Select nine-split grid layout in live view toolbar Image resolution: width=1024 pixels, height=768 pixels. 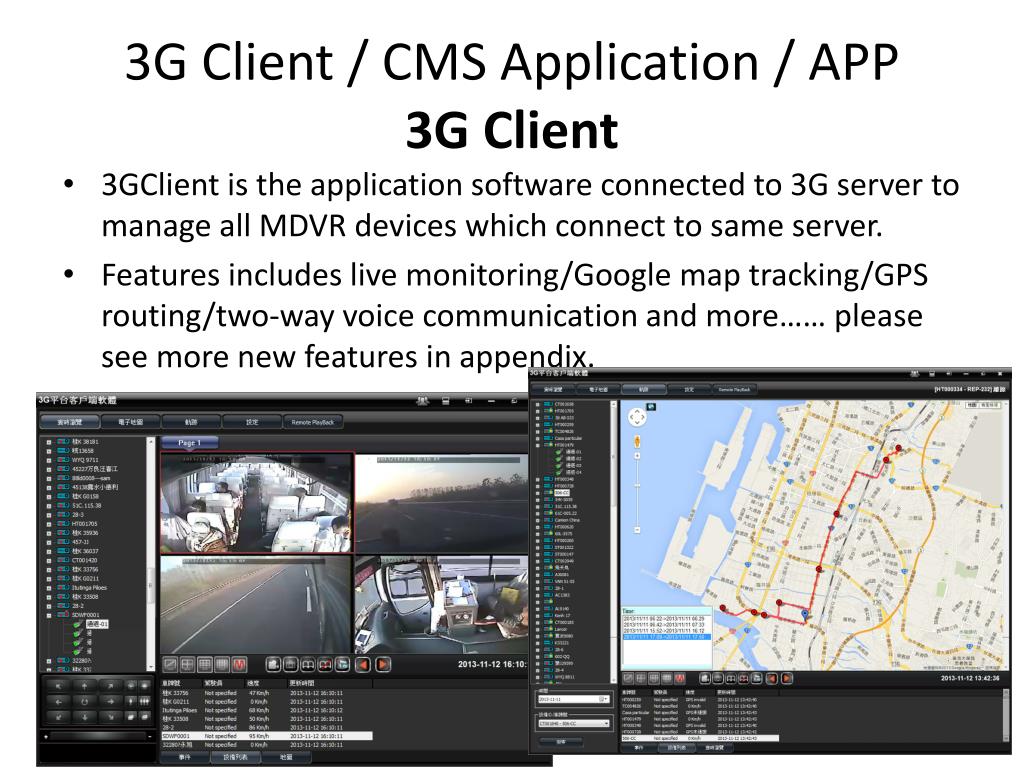tap(204, 665)
